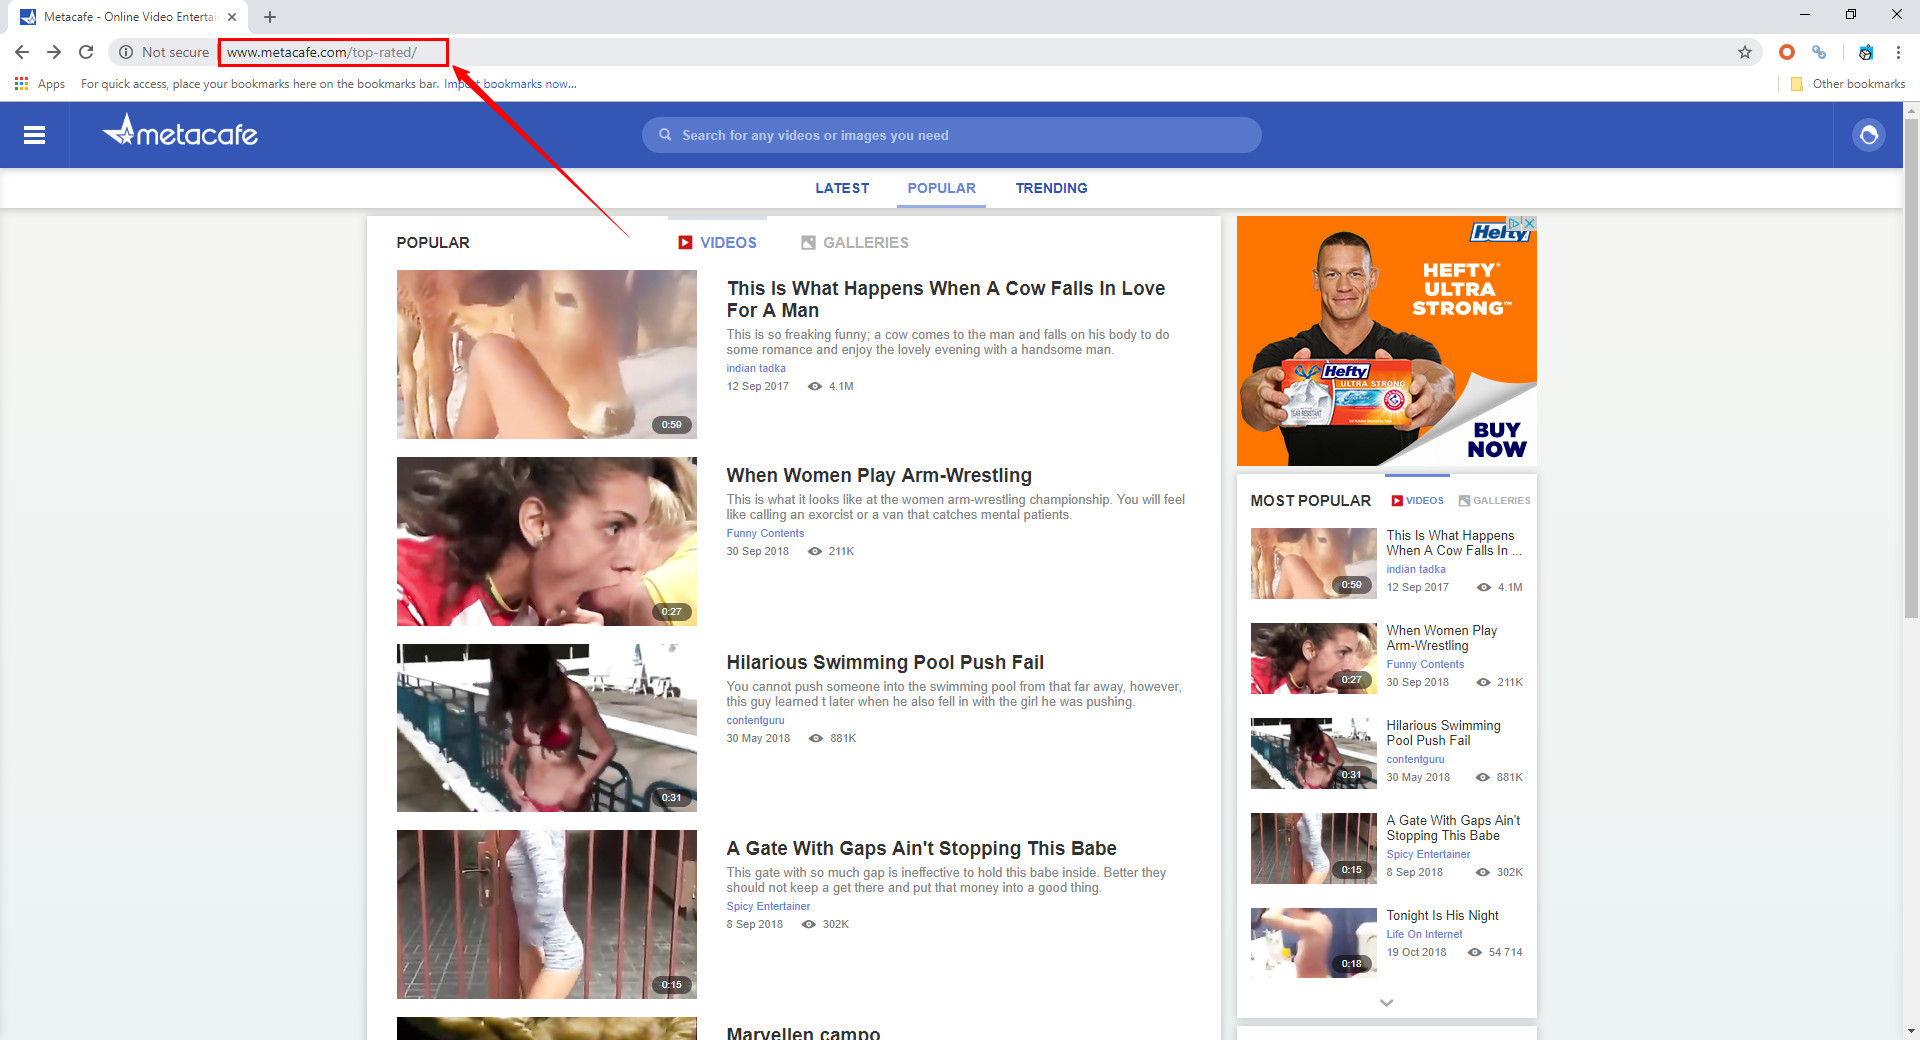
Task: Click the Hefty Buy Now advertisement
Action: click(x=1386, y=341)
